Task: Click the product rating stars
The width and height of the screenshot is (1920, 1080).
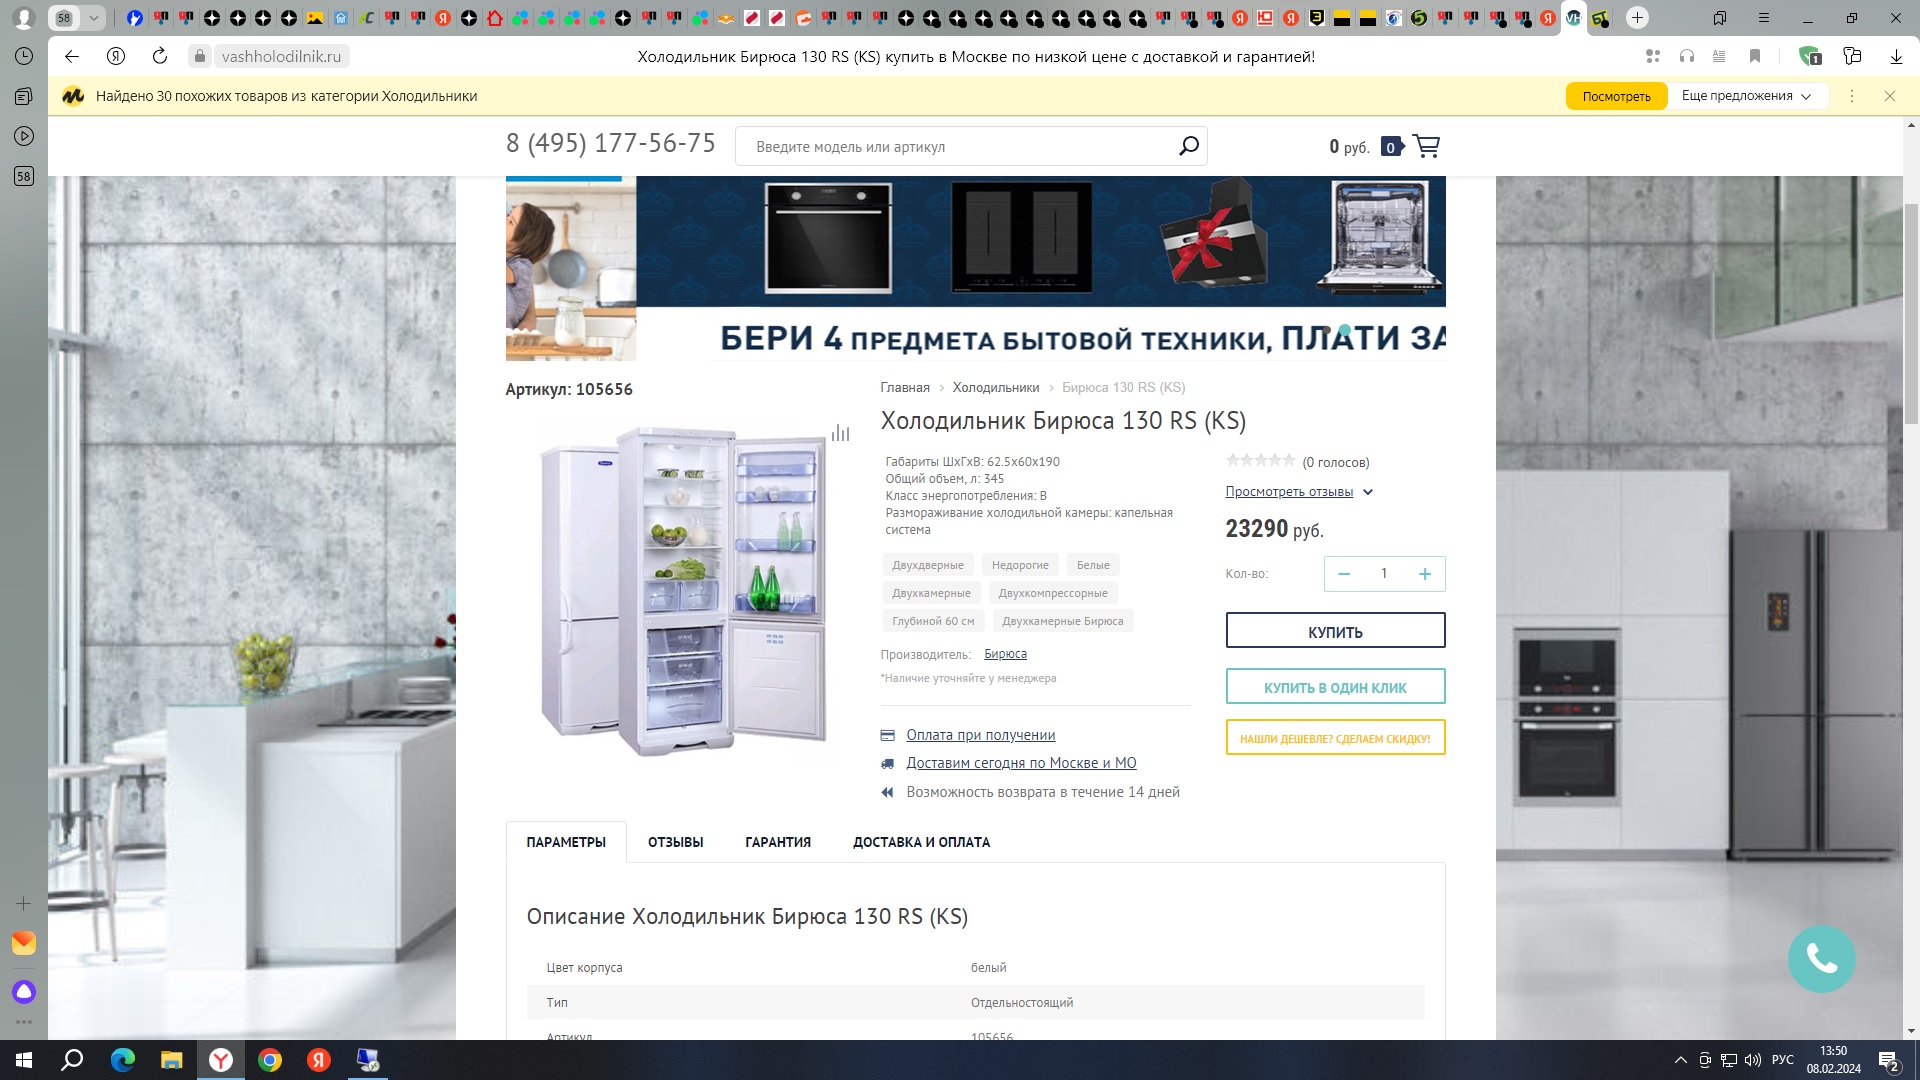Action: point(1260,461)
